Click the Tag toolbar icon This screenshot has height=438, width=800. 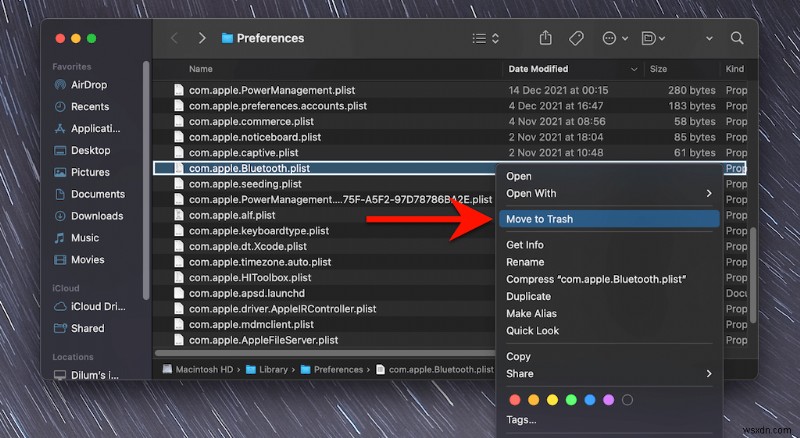point(576,38)
